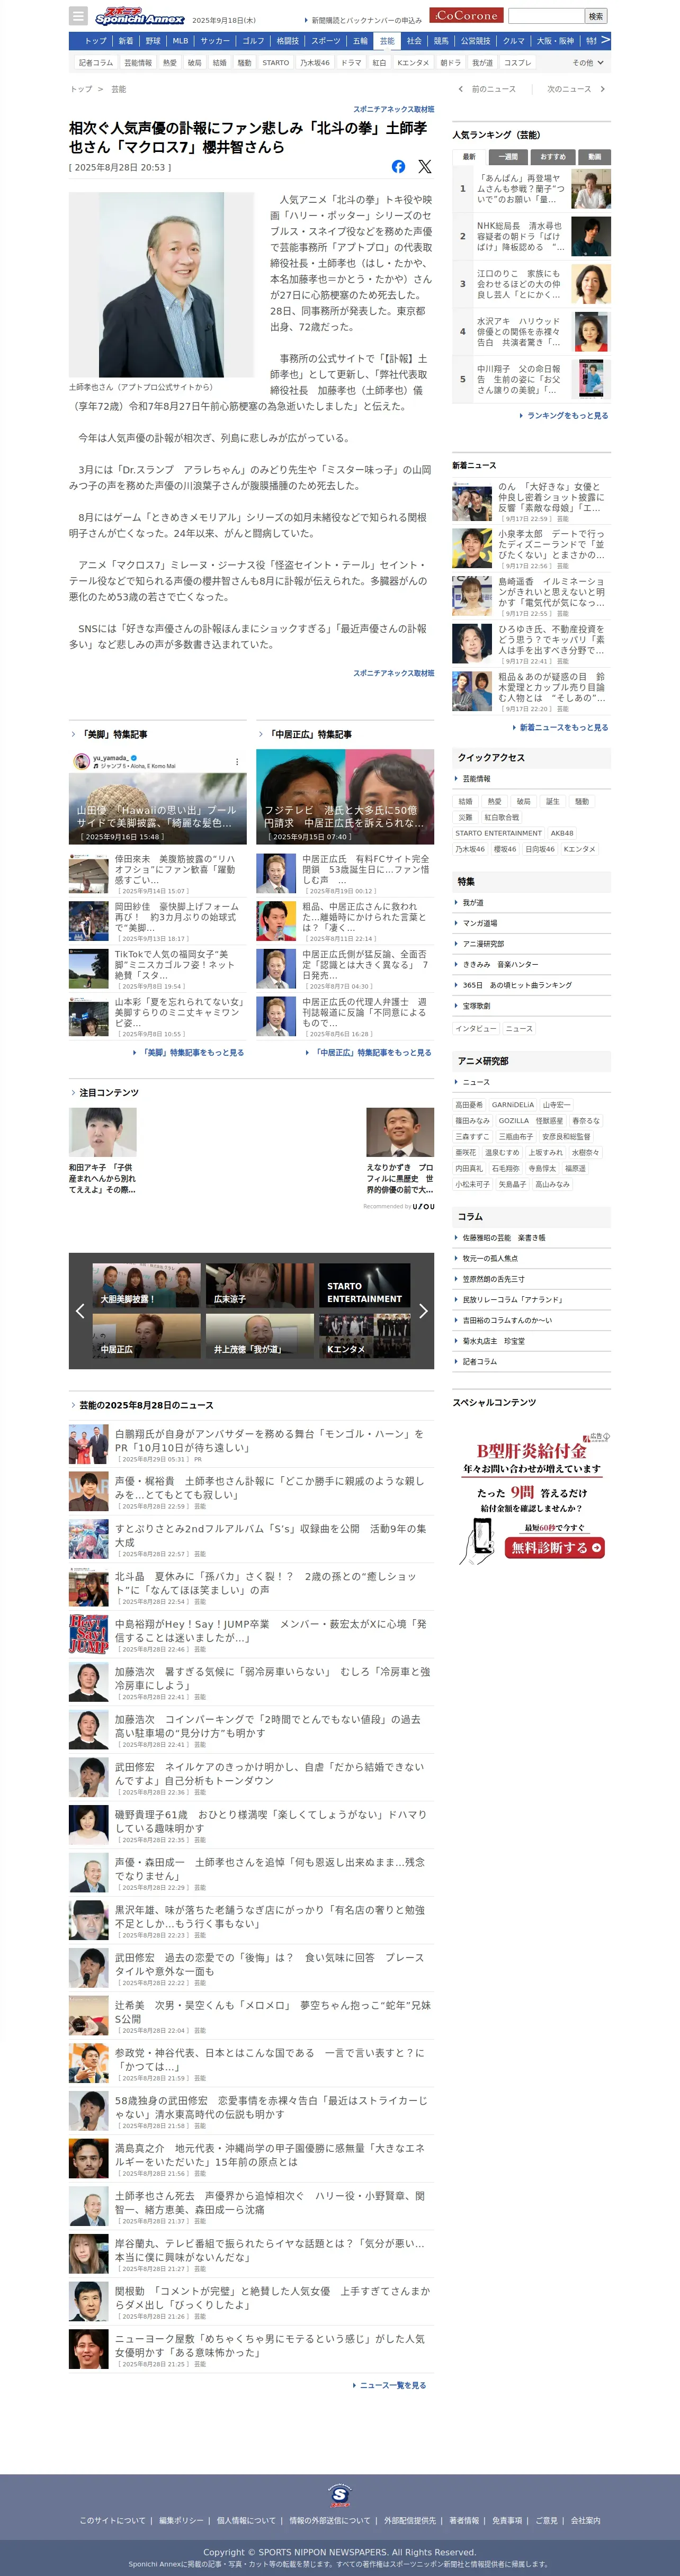Go to next news chevron
The height and width of the screenshot is (2576, 680).
(602, 89)
